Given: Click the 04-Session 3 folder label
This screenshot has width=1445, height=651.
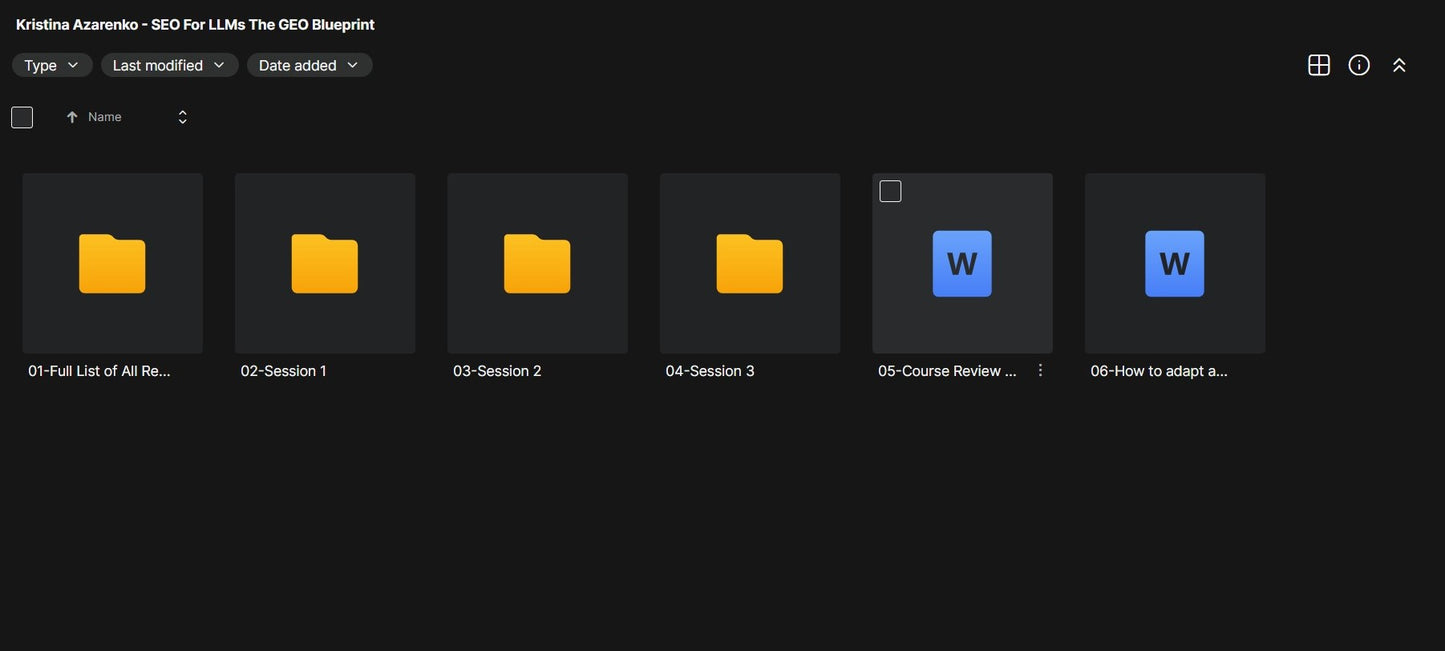Looking at the screenshot, I should coord(710,371).
